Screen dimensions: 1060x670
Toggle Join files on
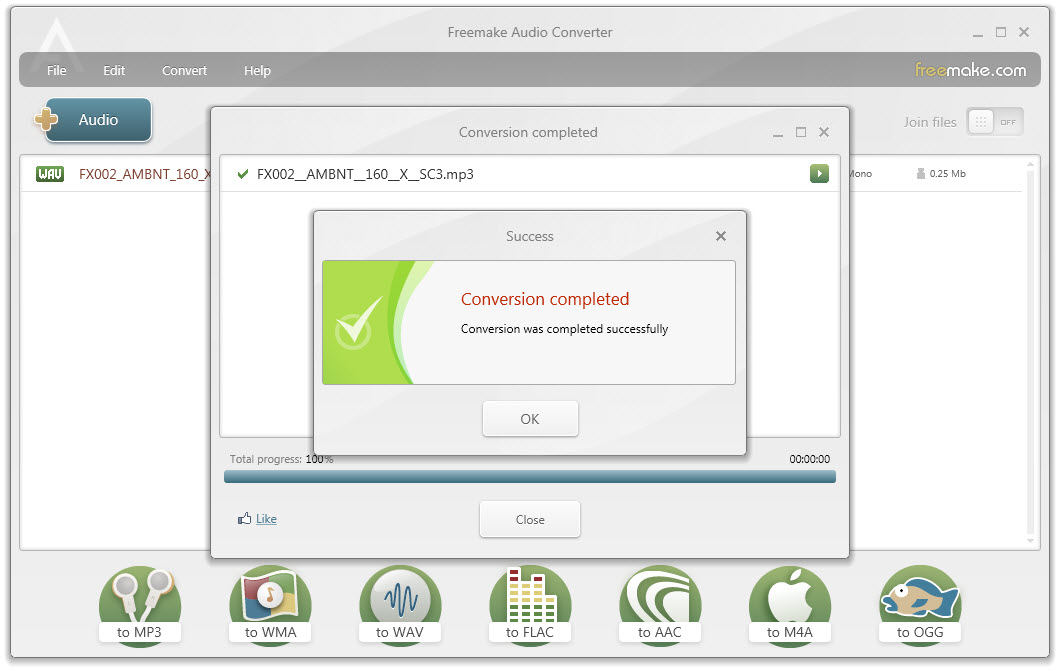(994, 121)
